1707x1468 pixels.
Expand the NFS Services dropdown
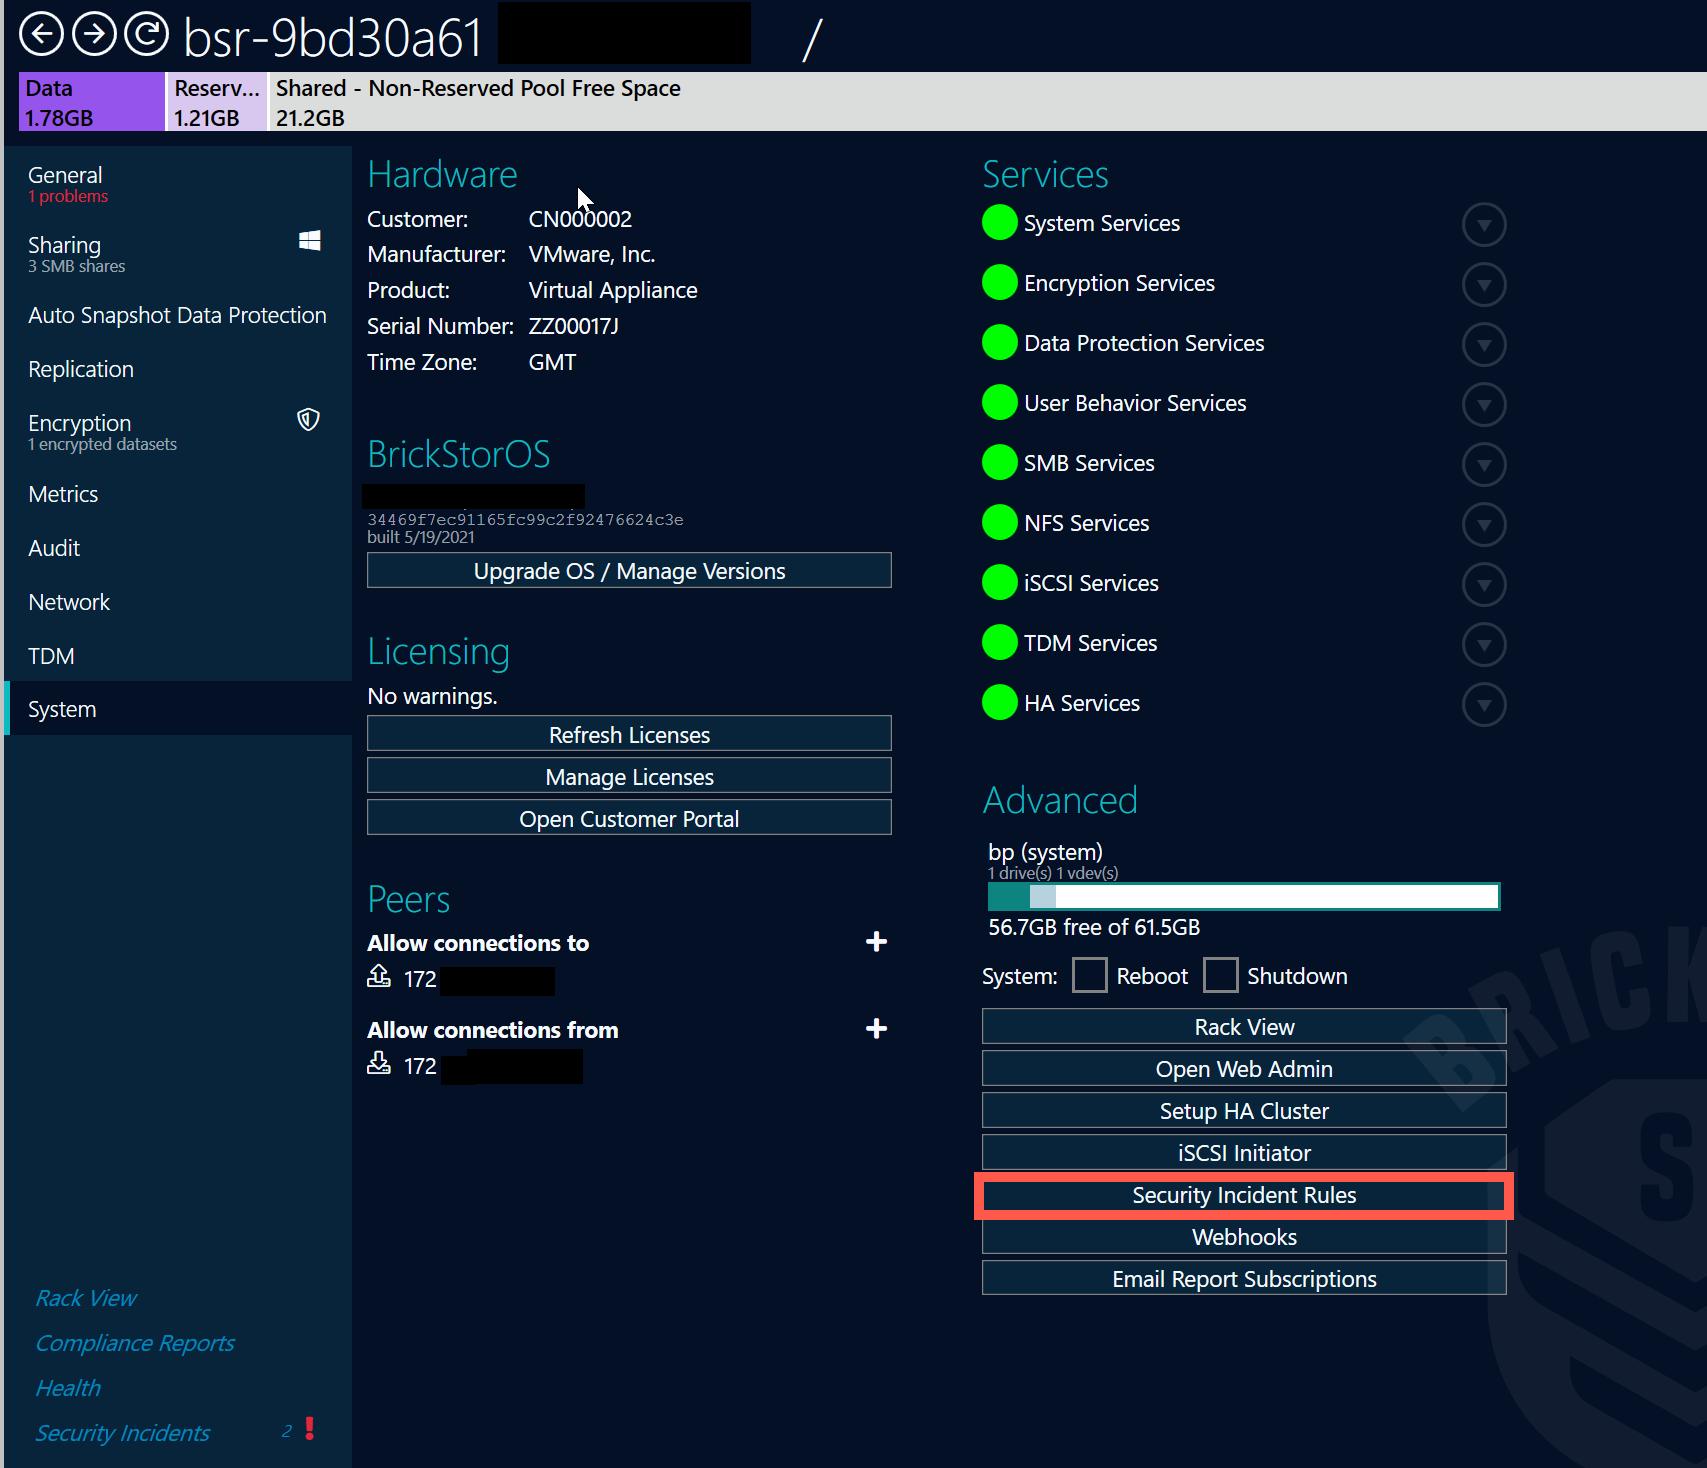[x=1484, y=524]
